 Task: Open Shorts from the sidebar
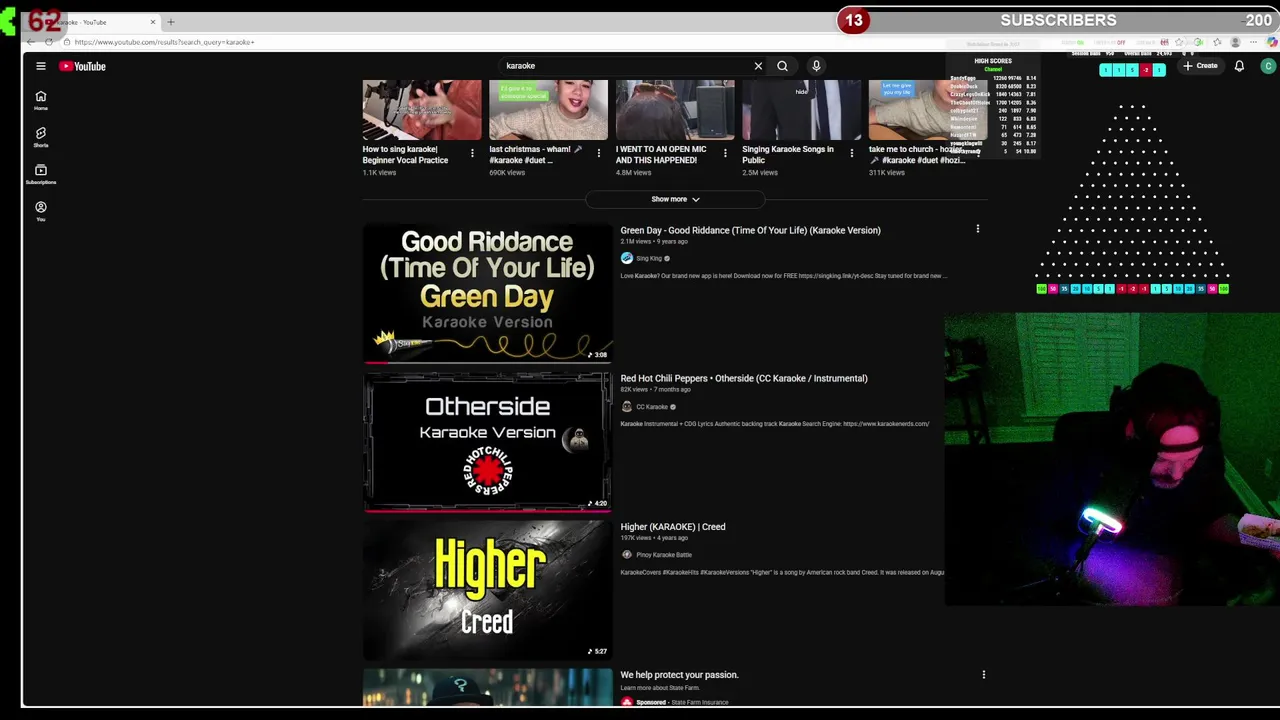[x=41, y=137]
